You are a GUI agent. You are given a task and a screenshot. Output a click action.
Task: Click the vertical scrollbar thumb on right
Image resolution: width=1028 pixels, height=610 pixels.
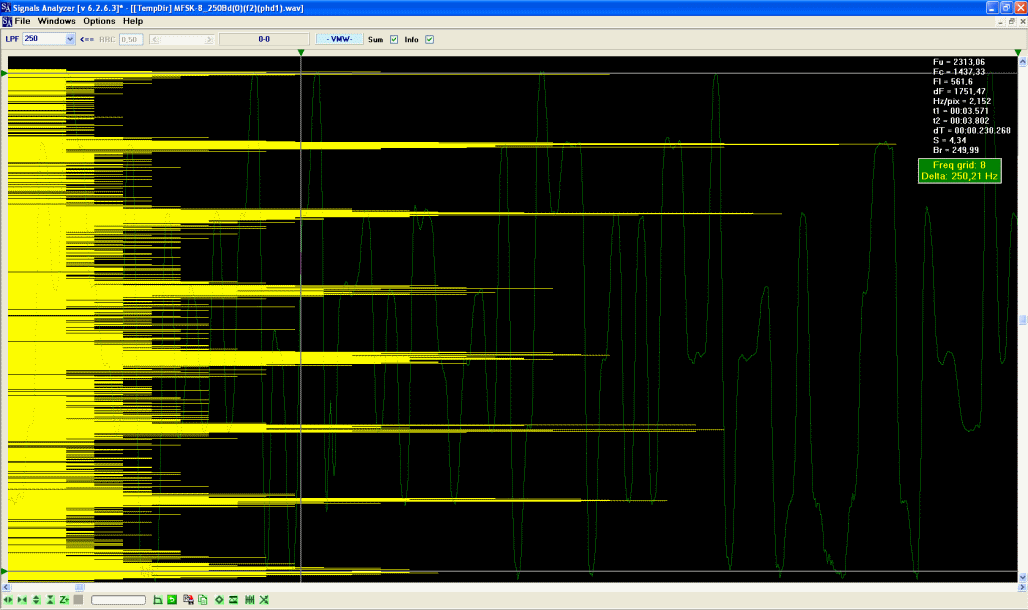point(1022,320)
